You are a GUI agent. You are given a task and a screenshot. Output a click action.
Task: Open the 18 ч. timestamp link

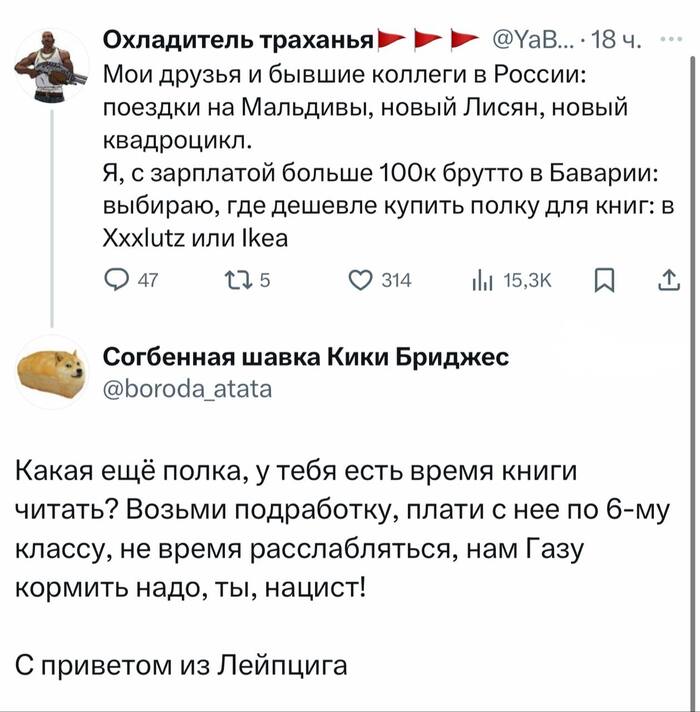(x=612, y=41)
